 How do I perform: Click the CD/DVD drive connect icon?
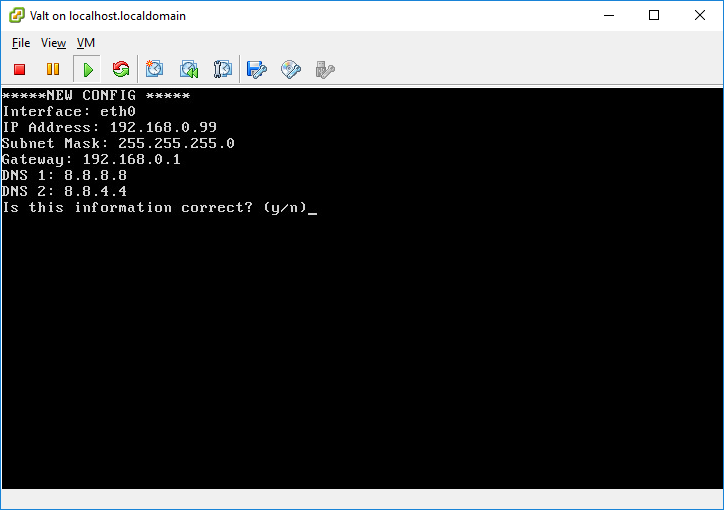pos(291,70)
